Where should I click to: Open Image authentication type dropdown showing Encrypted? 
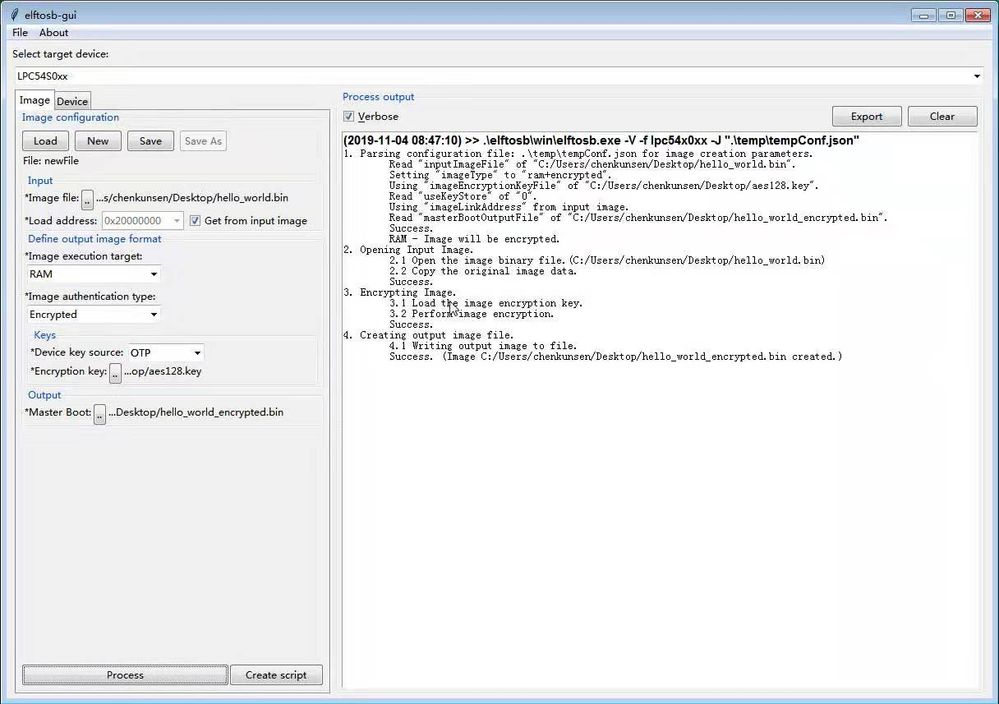click(x=94, y=314)
